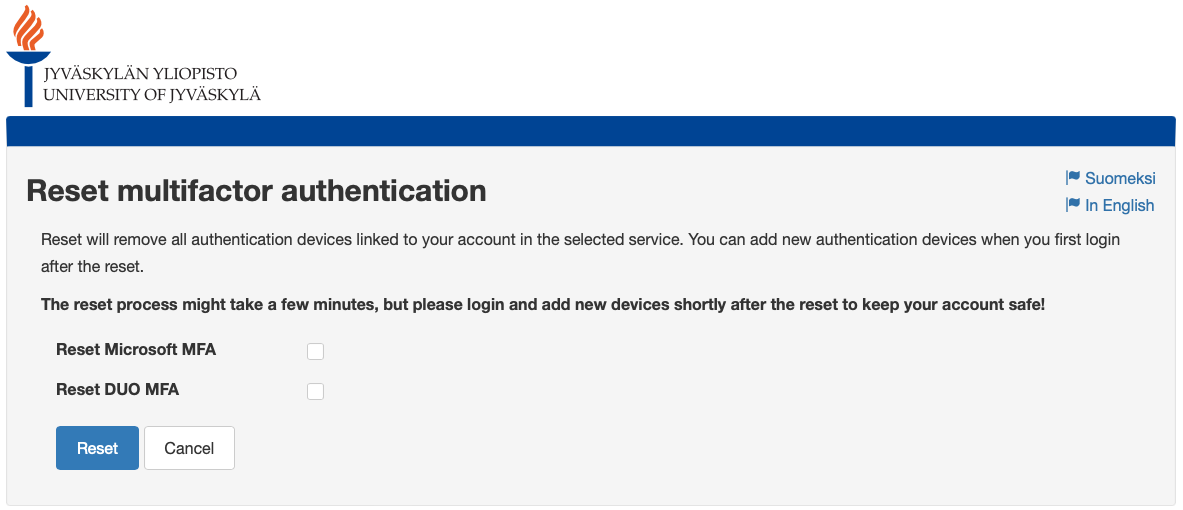The width and height of the screenshot is (1183, 510).
Task: Click the dark blue header bar
Action: 590,131
